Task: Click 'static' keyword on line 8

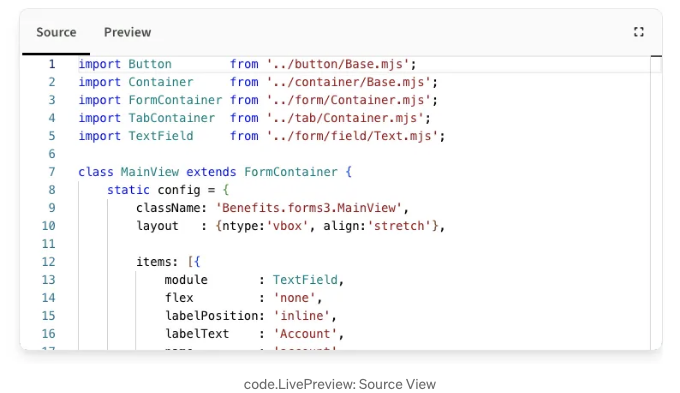Action: point(128,190)
